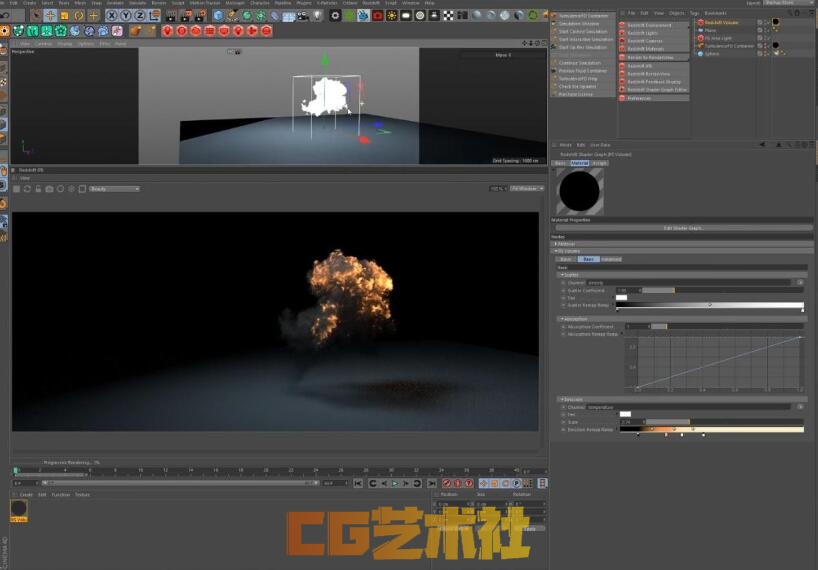Open Beauty AOV dropdown in render view
This screenshot has width=818, height=570.
pyautogui.click(x=114, y=189)
